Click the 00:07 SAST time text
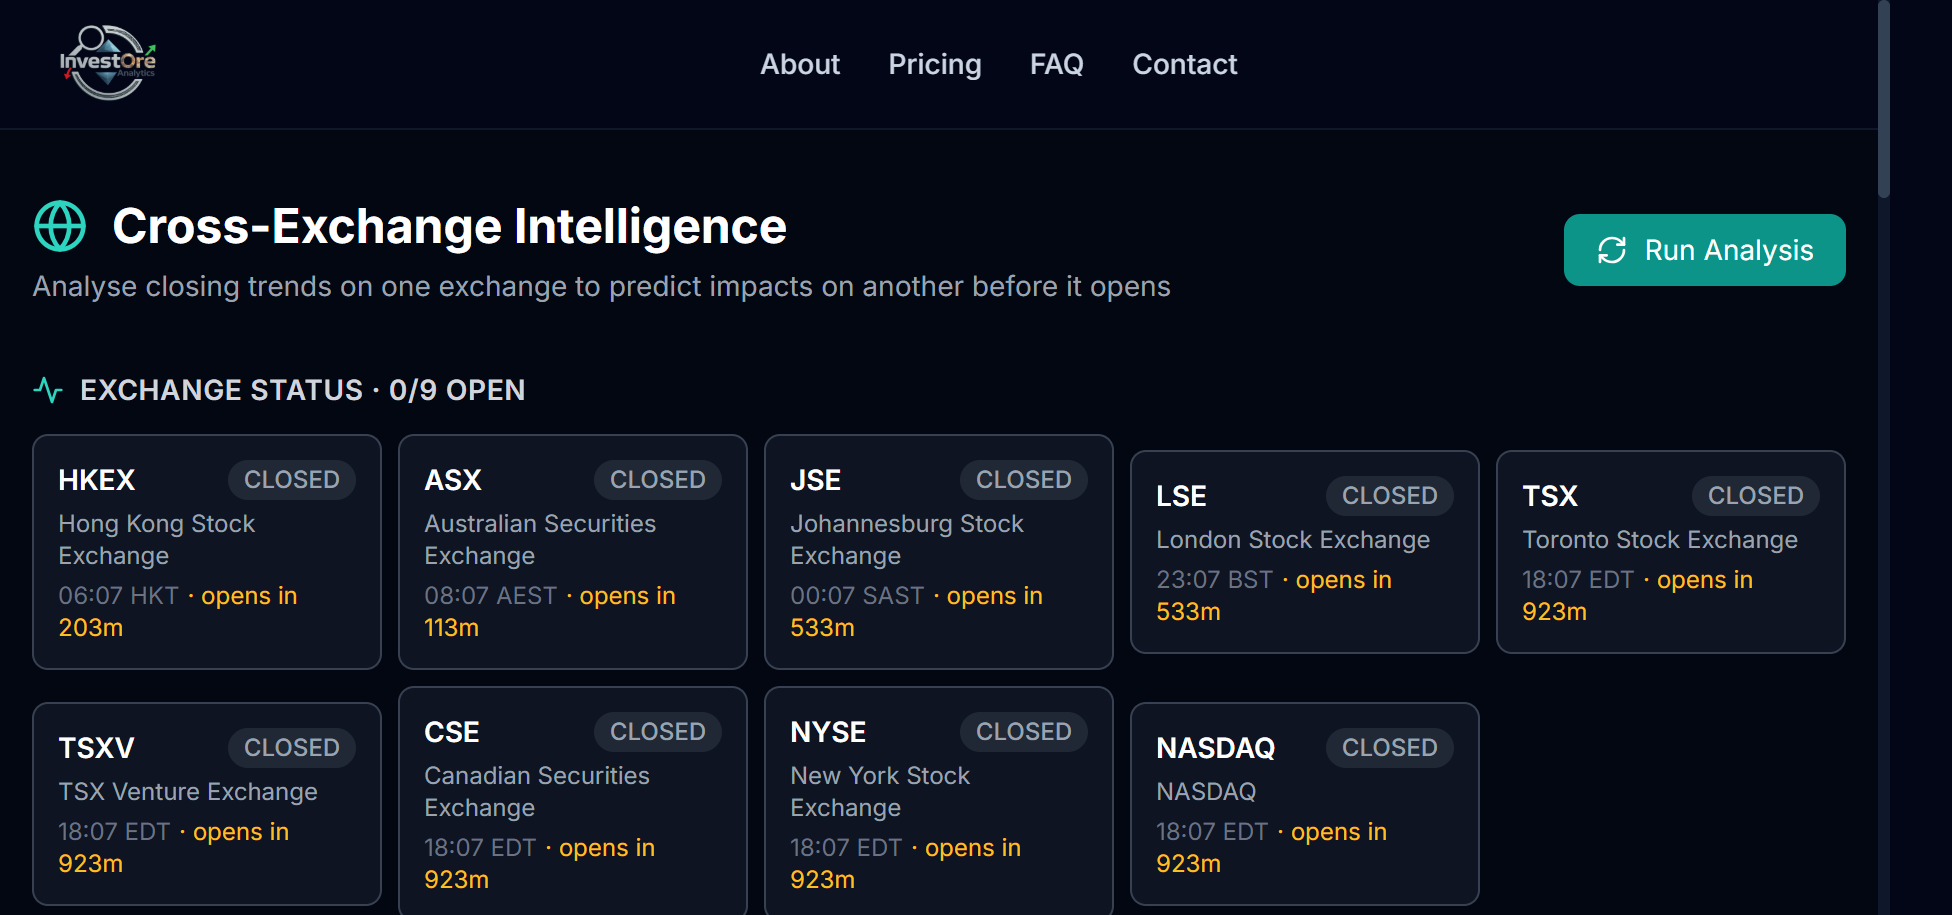Viewport: 1952px width, 915px height. (857, 596)
